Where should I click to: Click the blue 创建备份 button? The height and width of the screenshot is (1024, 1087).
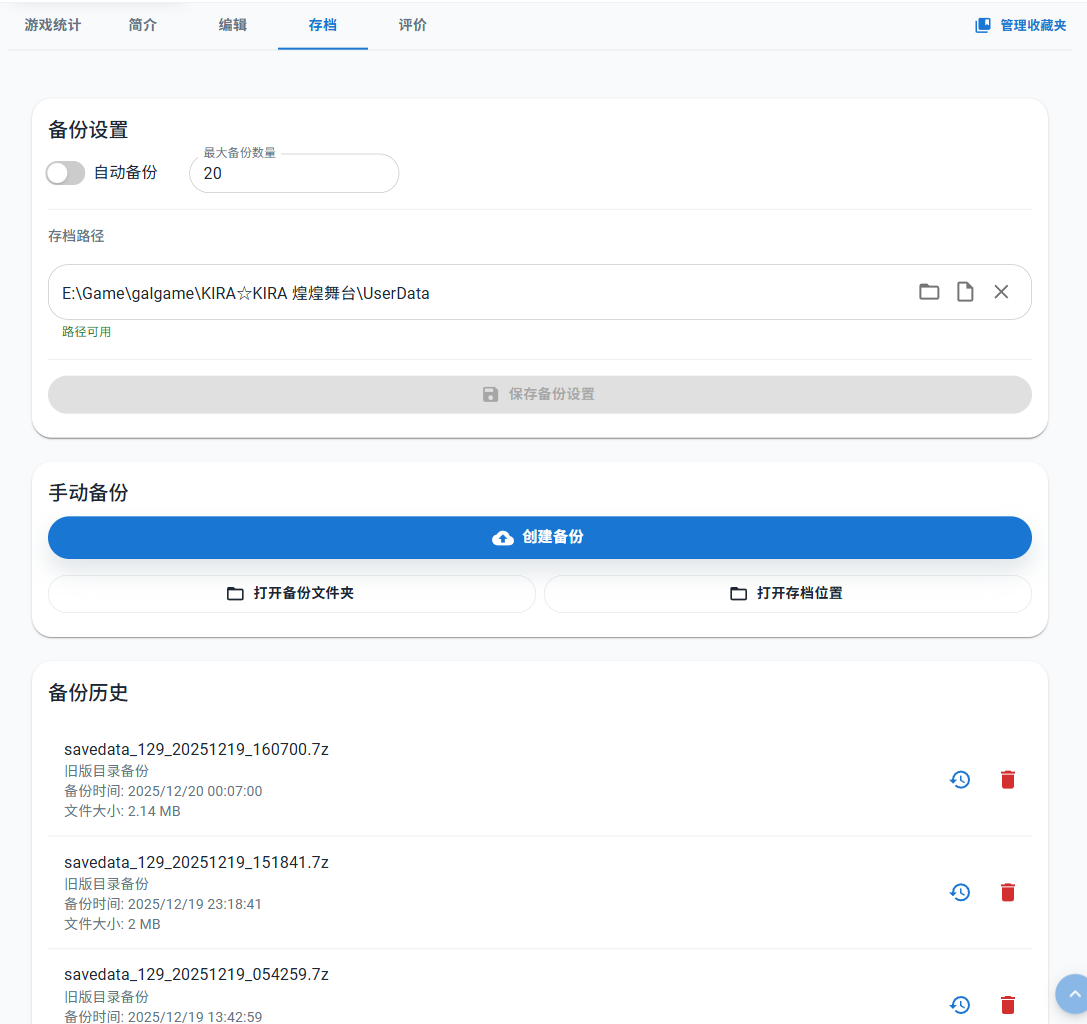(x=539, y=537)
